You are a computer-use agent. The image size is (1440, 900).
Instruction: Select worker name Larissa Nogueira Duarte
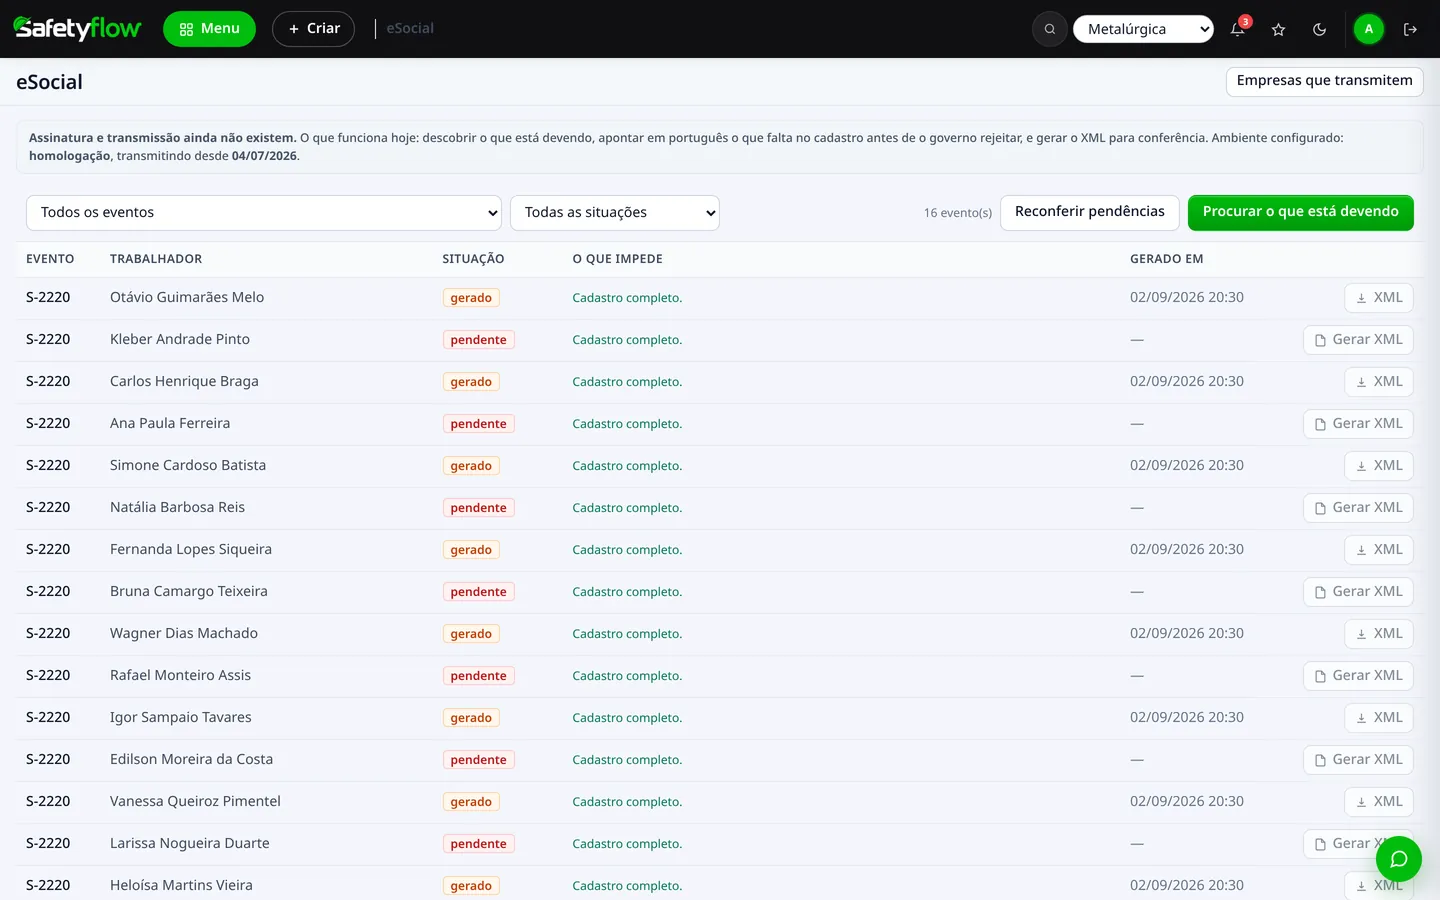pyautogui.click(x=190, y=844)
